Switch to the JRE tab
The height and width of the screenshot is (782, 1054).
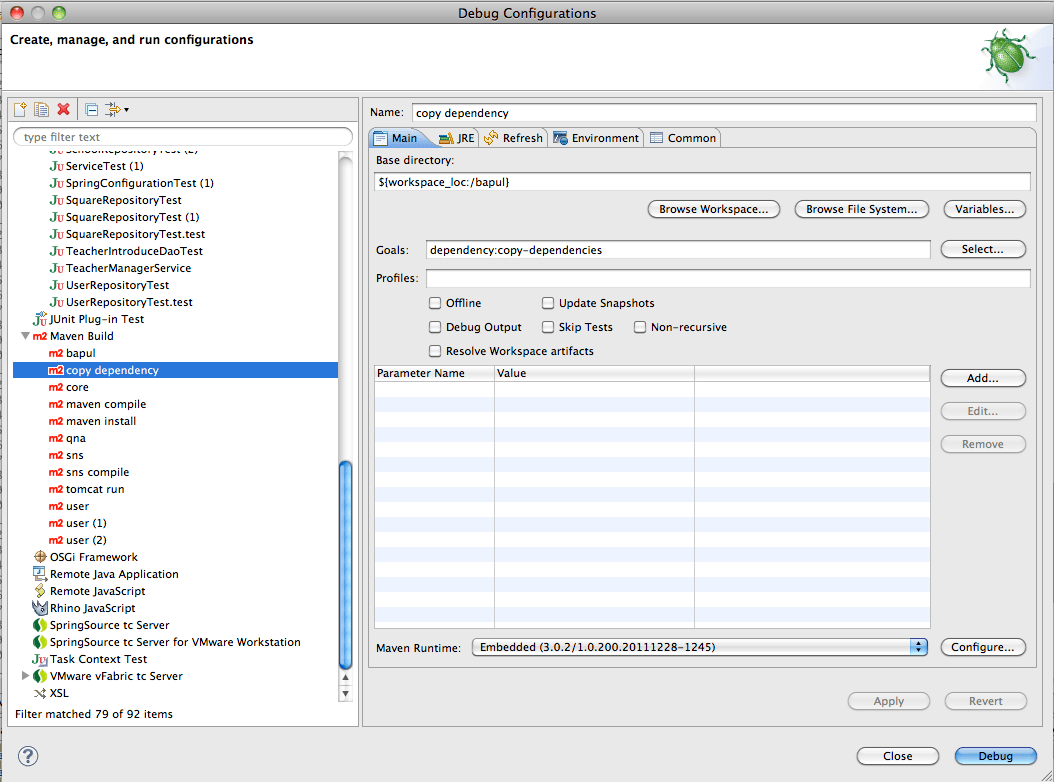(x=456, y=138)
